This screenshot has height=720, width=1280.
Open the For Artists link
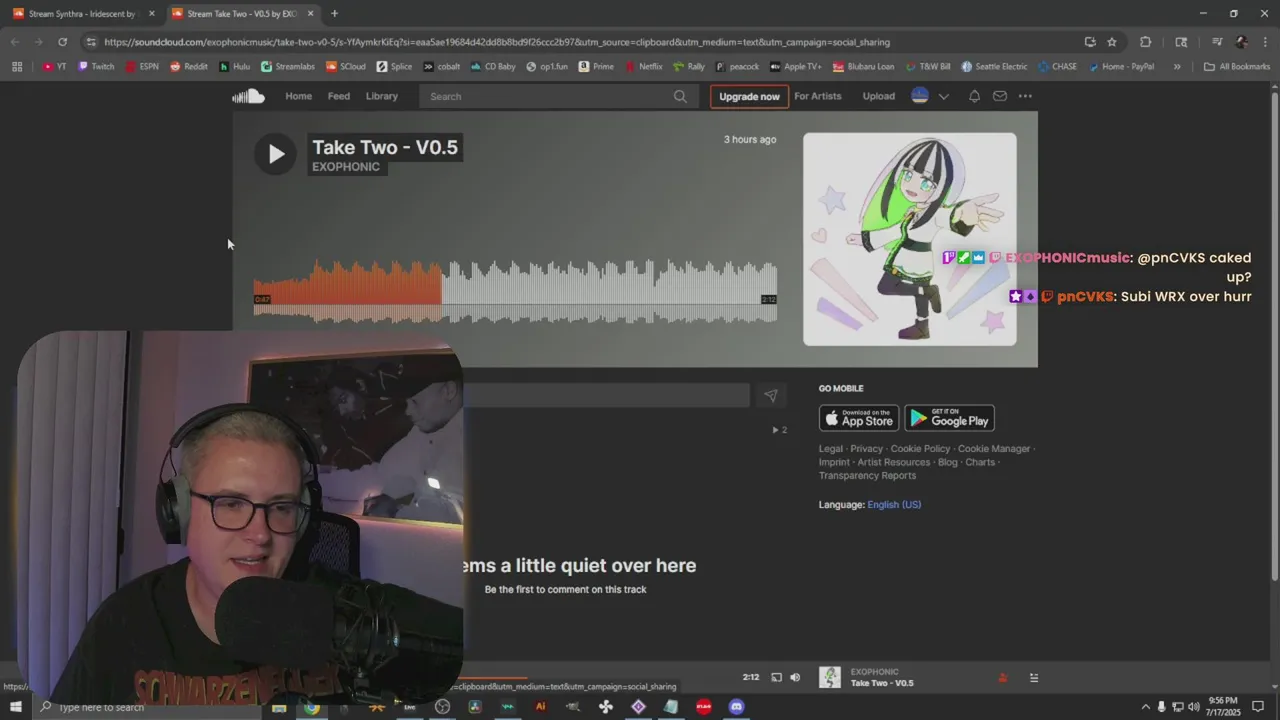[817, 96]
